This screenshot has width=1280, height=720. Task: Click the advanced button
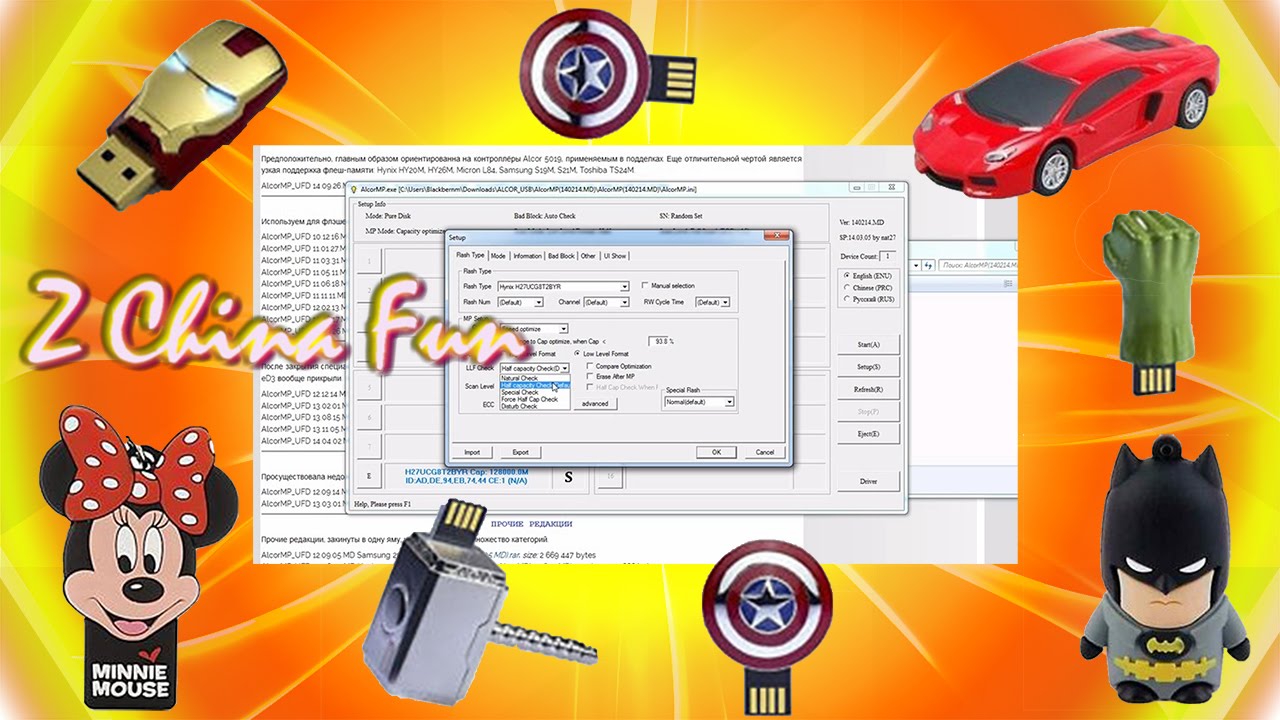point(595,404)
